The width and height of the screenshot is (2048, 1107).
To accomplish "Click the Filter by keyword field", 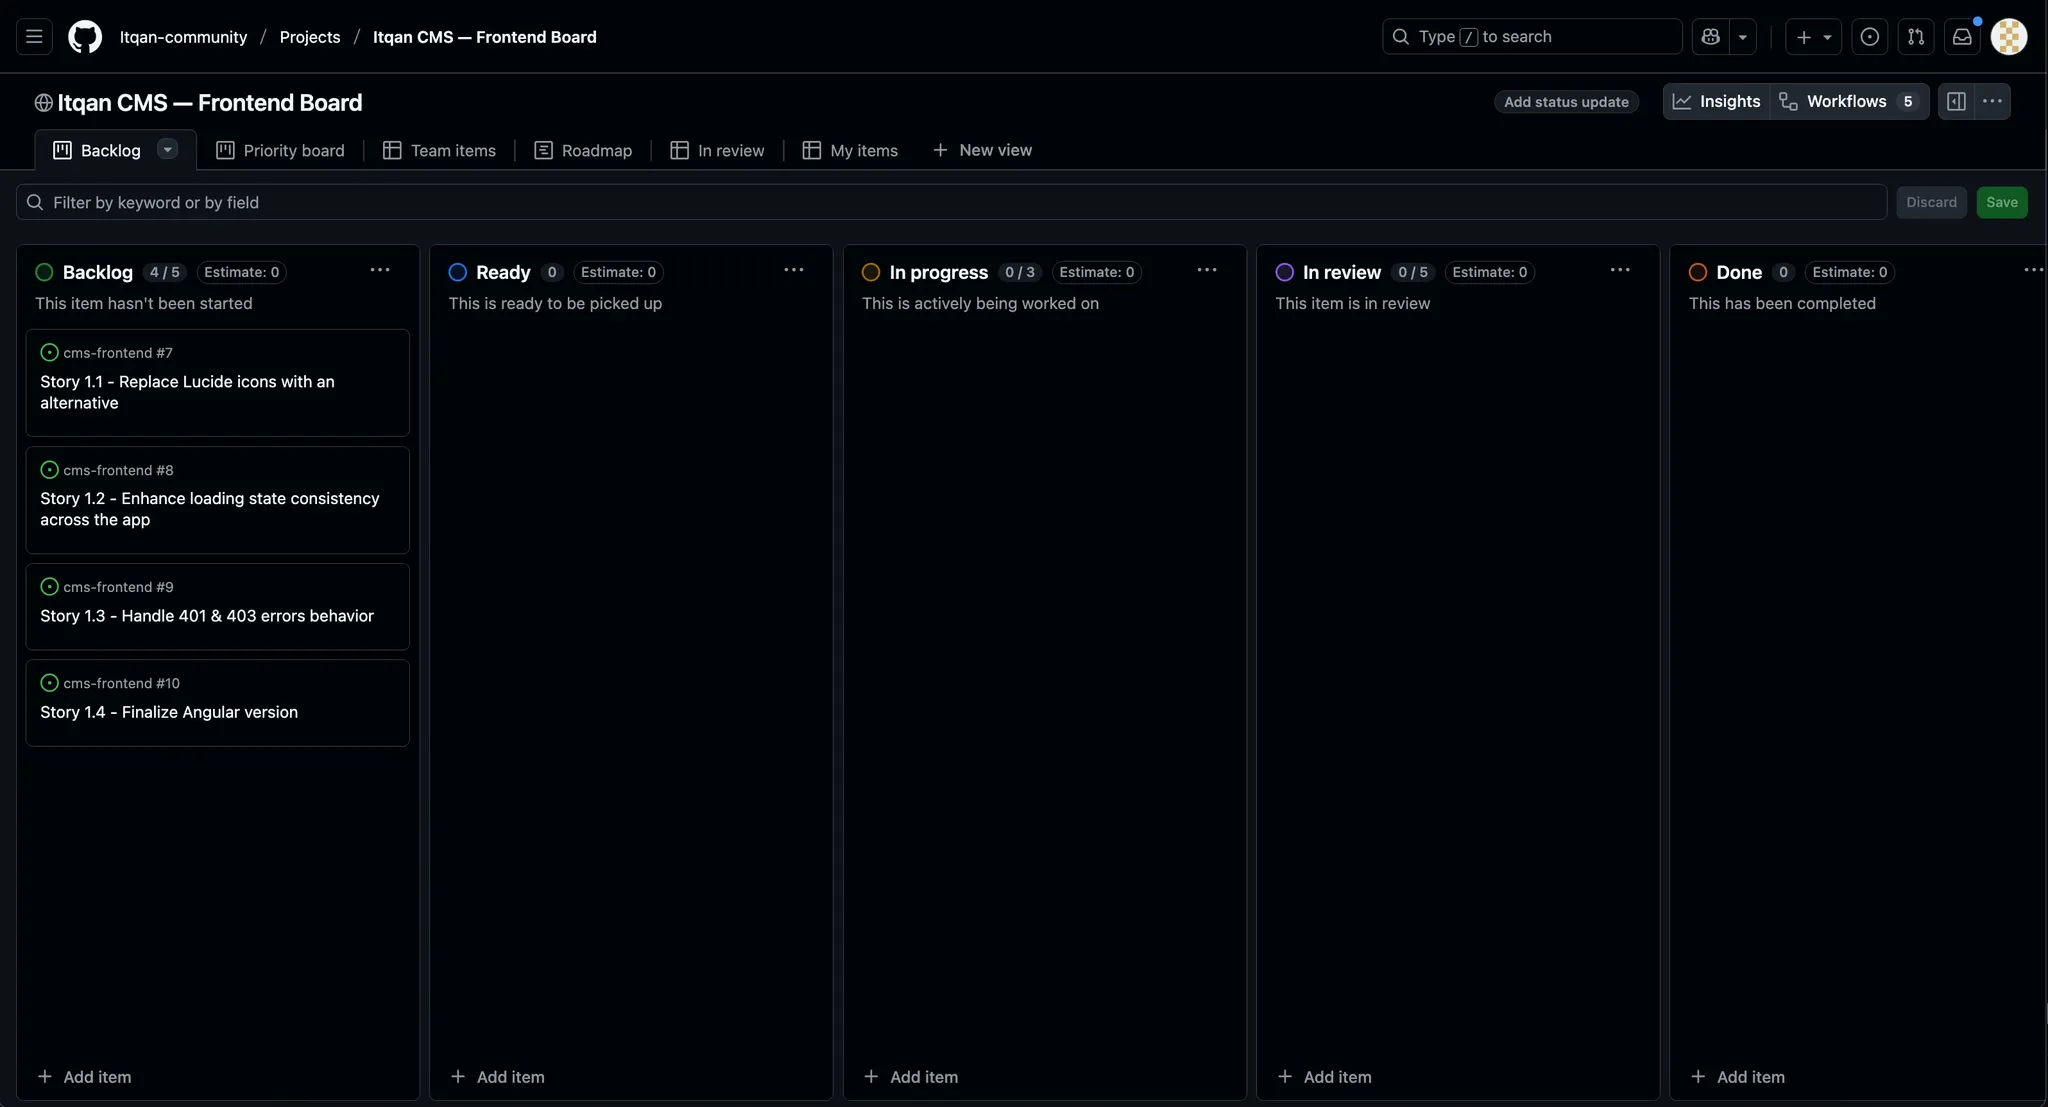I will click(x=950, y=202).
